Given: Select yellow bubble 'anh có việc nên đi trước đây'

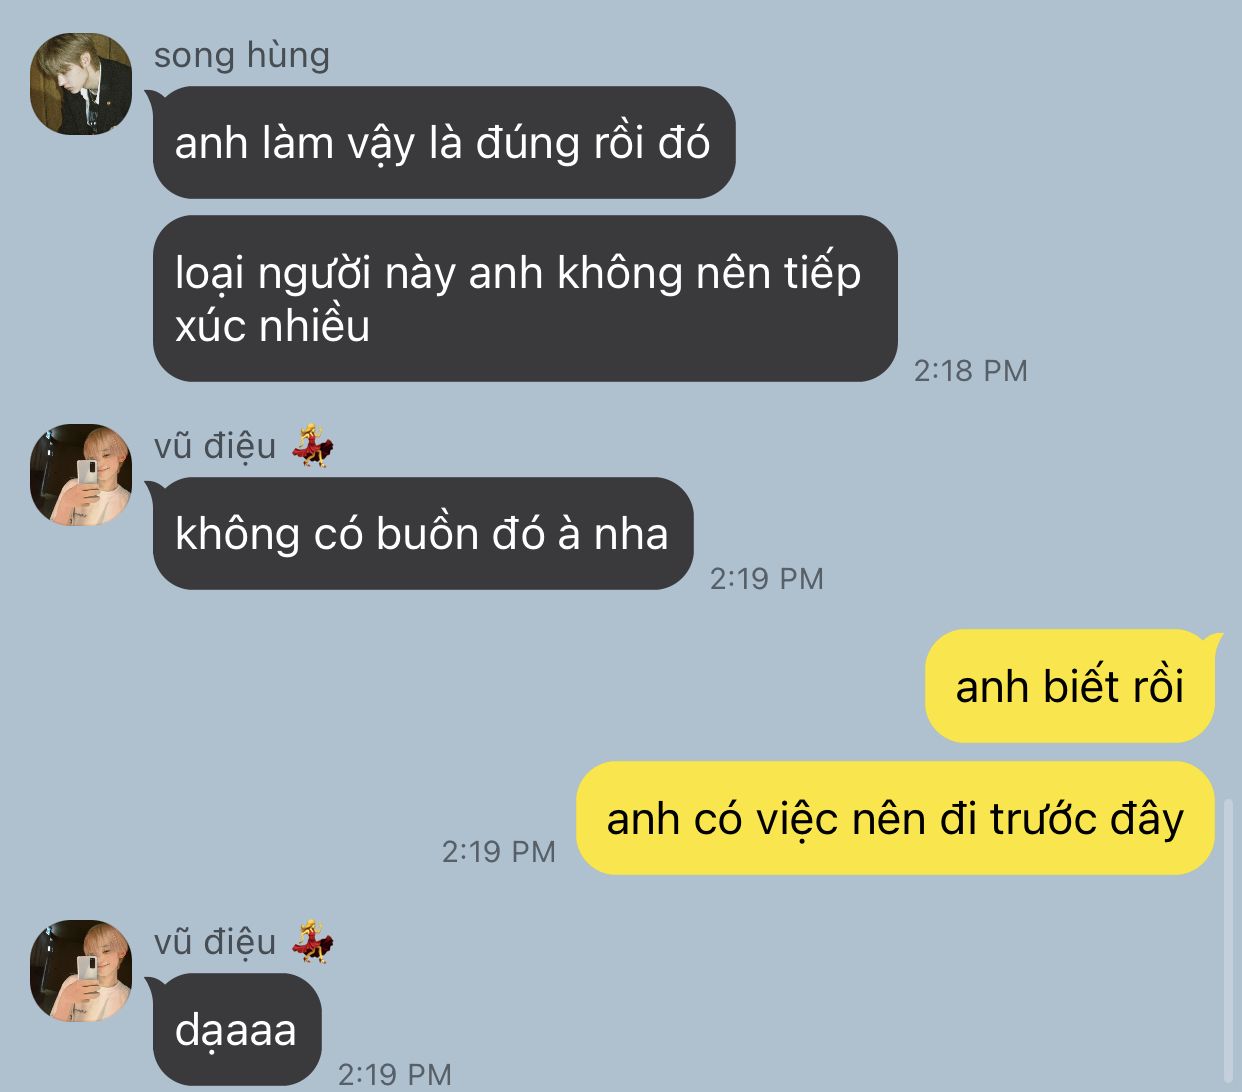Looking at the screenshot, I should [x=896, y=818].
